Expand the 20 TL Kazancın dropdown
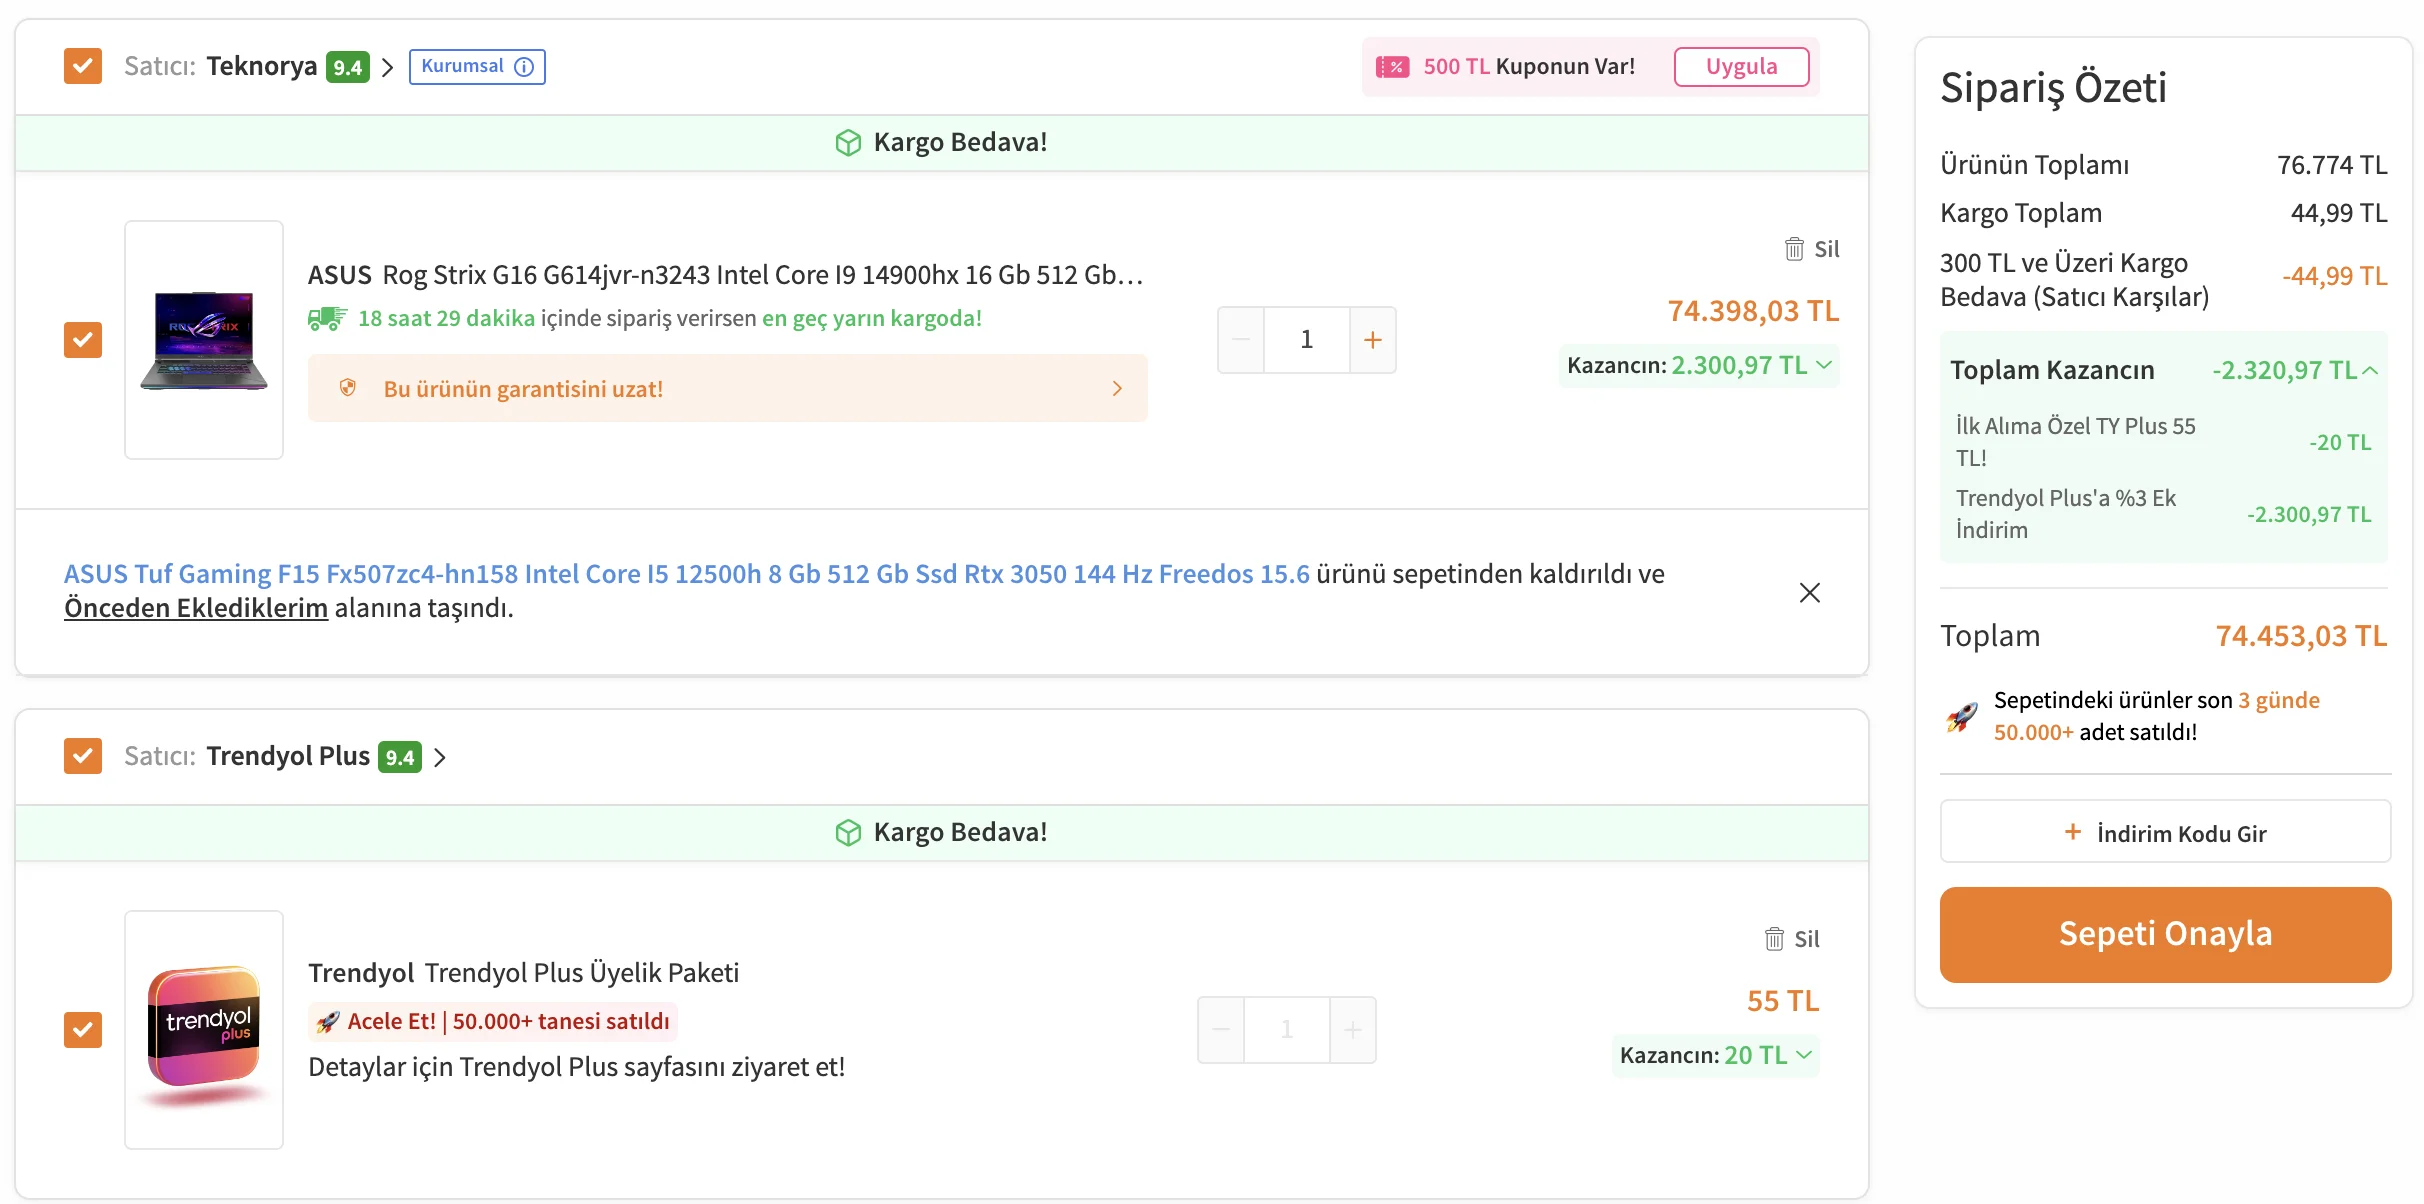The height and width of the screenshot is (1204, 2424). 1804,1055
